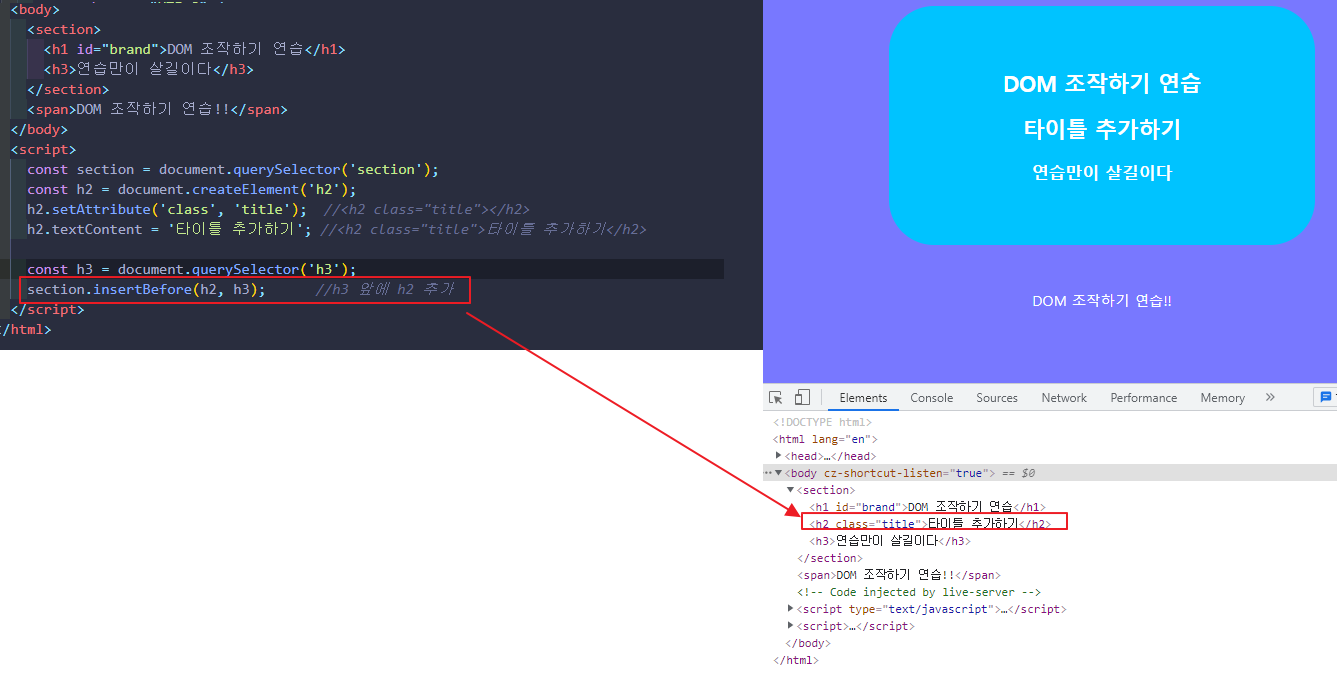Click the //h3 앞에 h2 추가 comment
The image size is (1337, 686).
(x=385, y=289)
